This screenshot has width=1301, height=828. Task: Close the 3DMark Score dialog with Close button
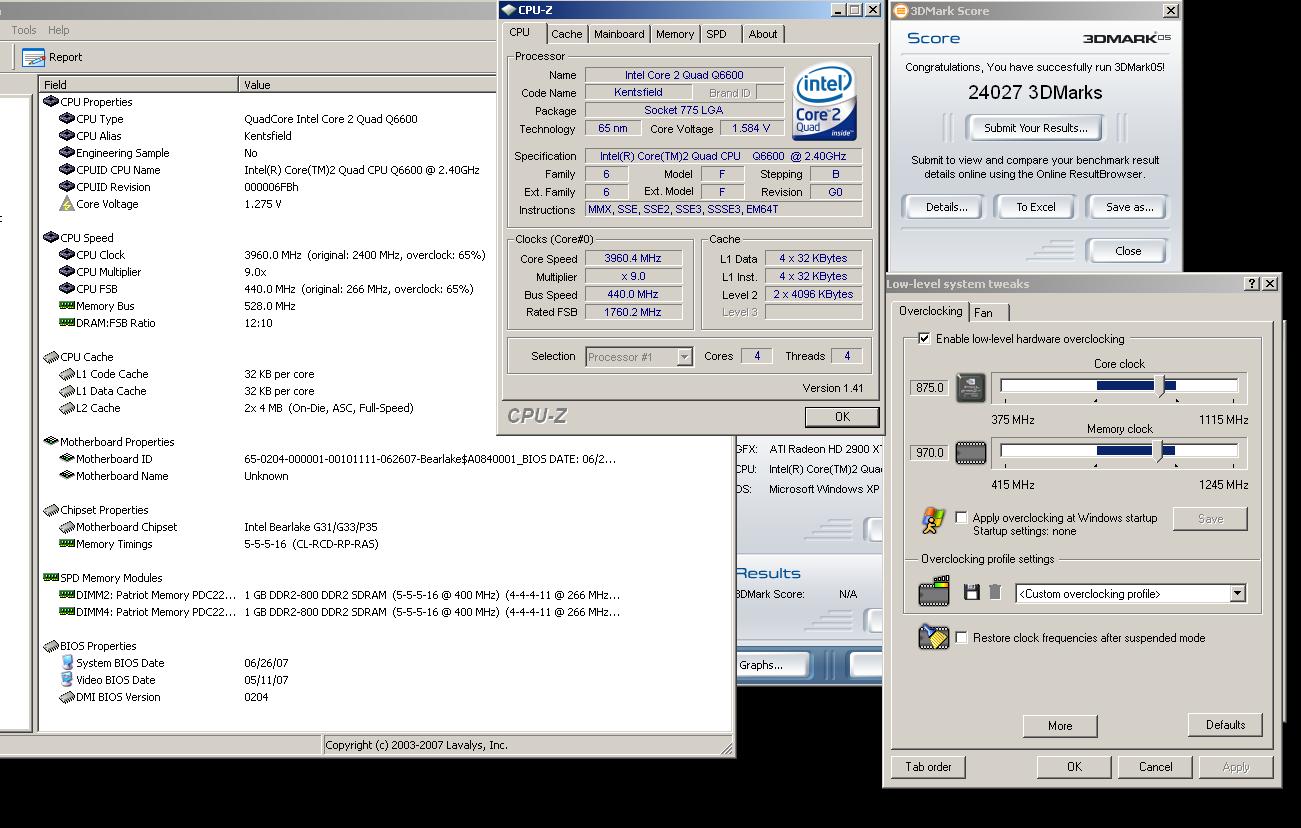pos(1128,251)
